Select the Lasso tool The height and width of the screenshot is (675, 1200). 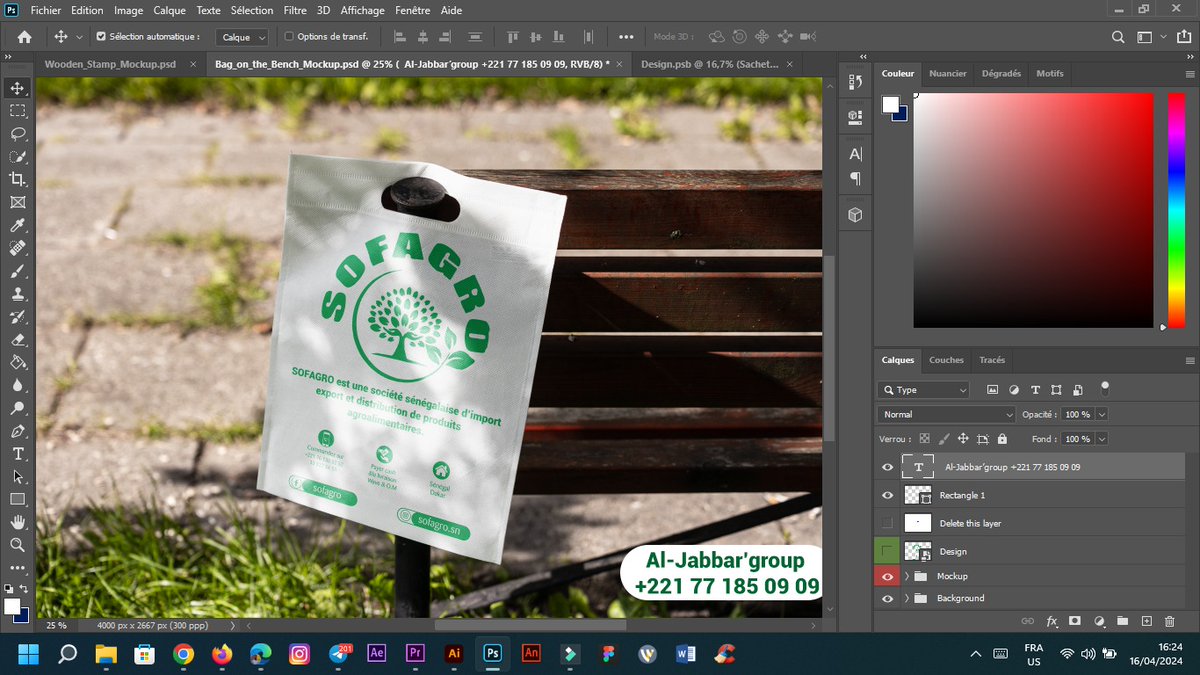[17, 134]
